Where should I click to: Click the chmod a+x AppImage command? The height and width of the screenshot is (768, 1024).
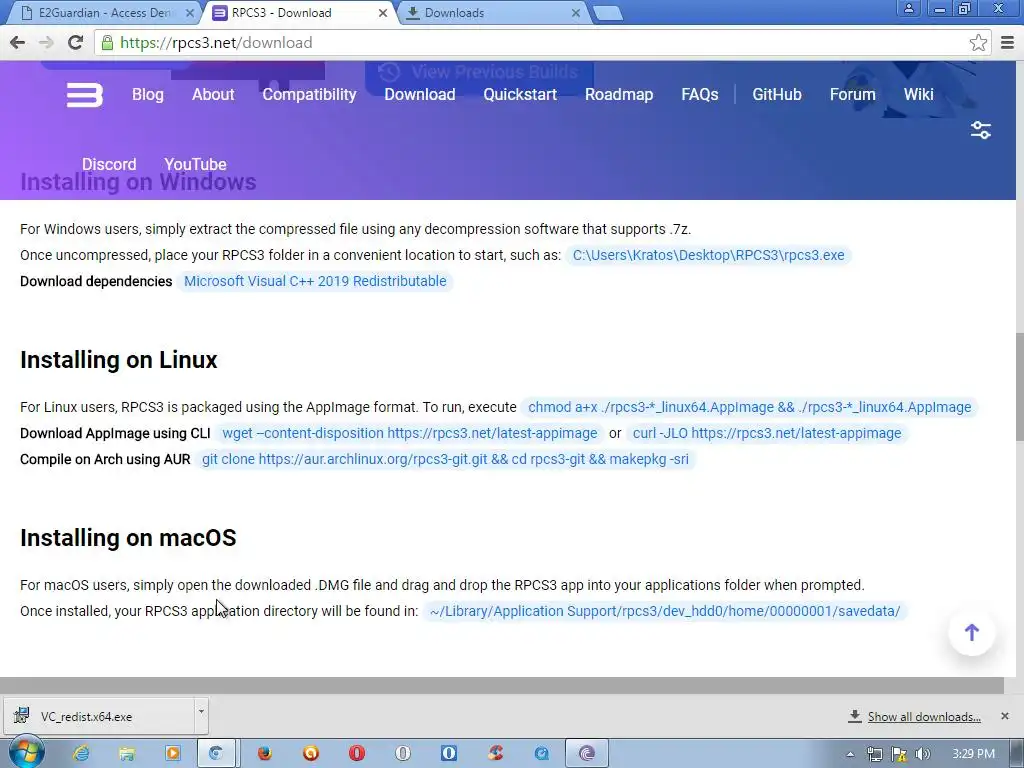[x=750, y=408]
